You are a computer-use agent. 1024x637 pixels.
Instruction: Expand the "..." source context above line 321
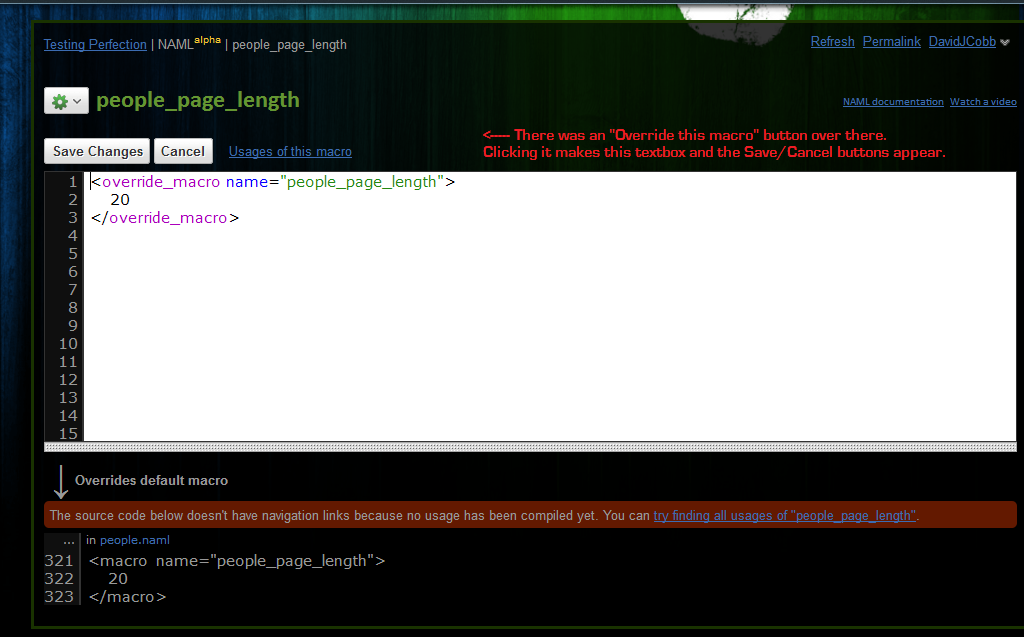[69, 540]
